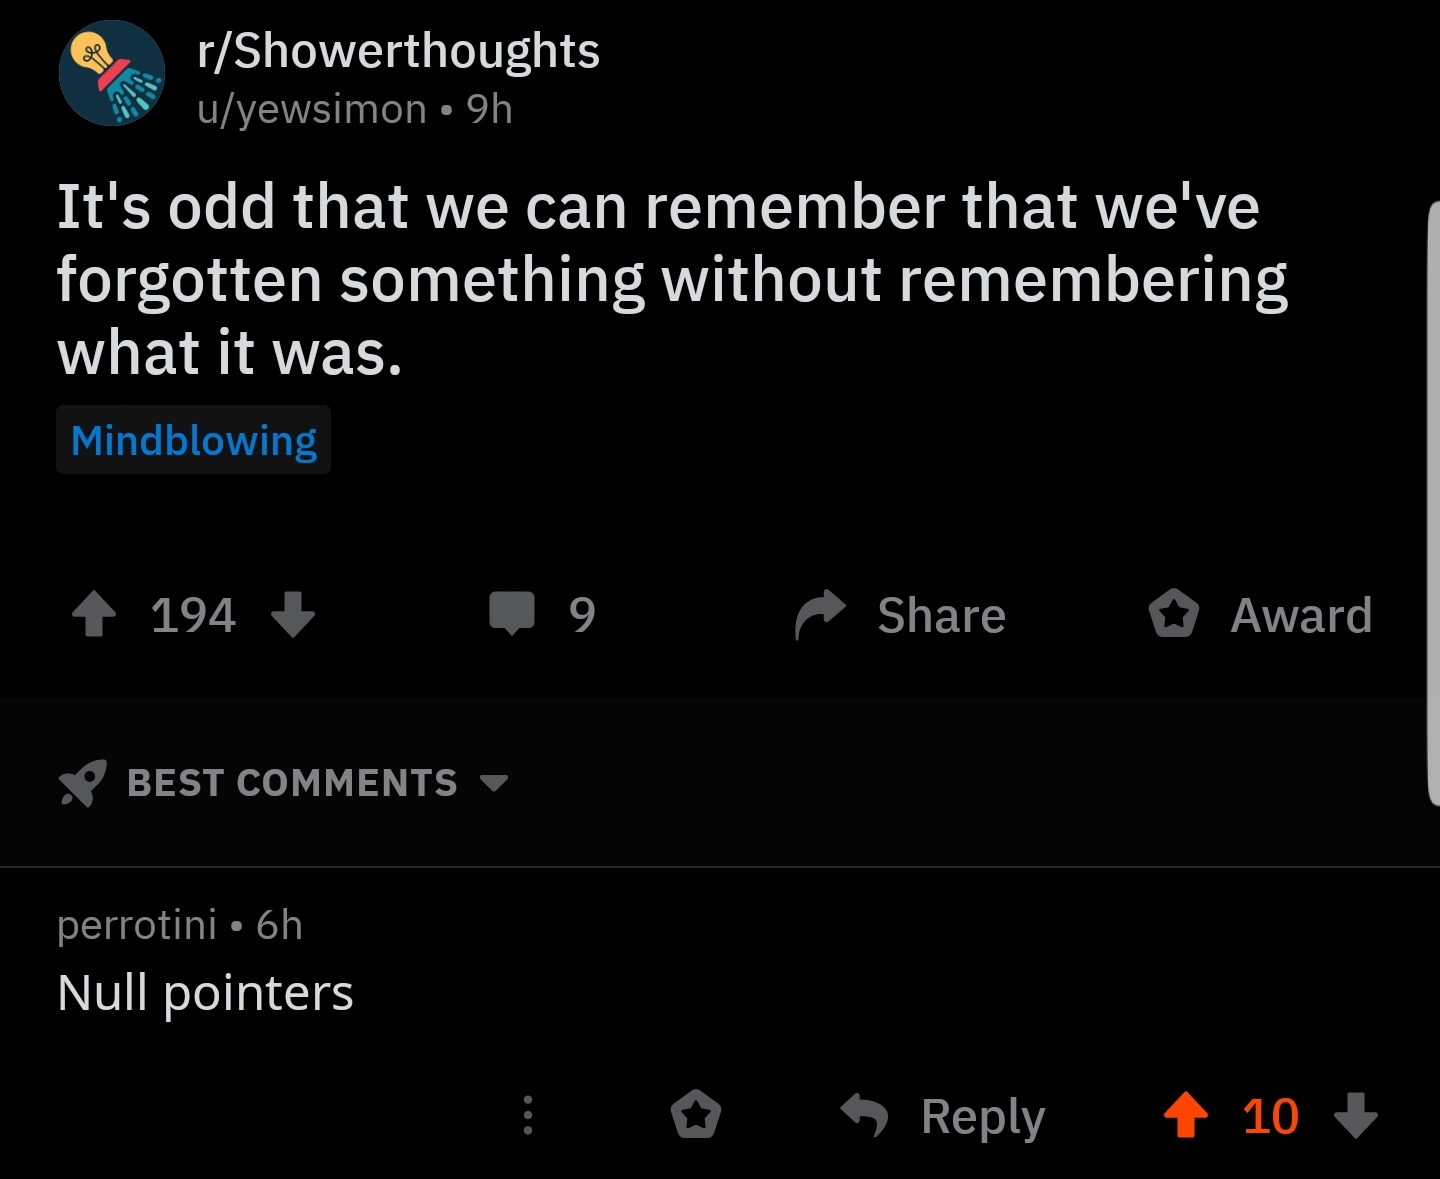Click the rocket icon beside Best Comments
This screenshot has width=1440, height=1179.
tap(82, 783)
